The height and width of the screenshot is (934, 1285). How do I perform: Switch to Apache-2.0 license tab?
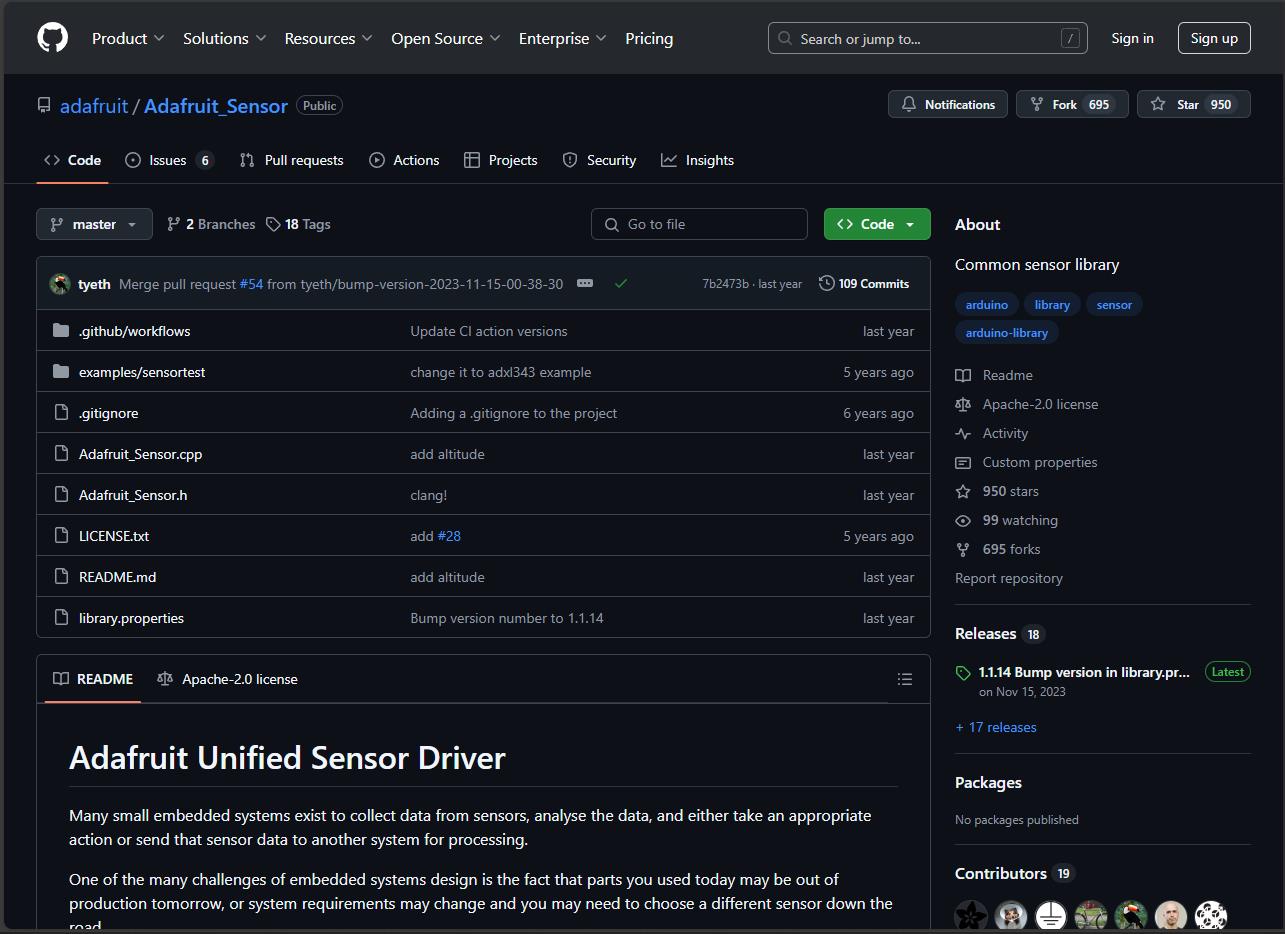[227, 679]
